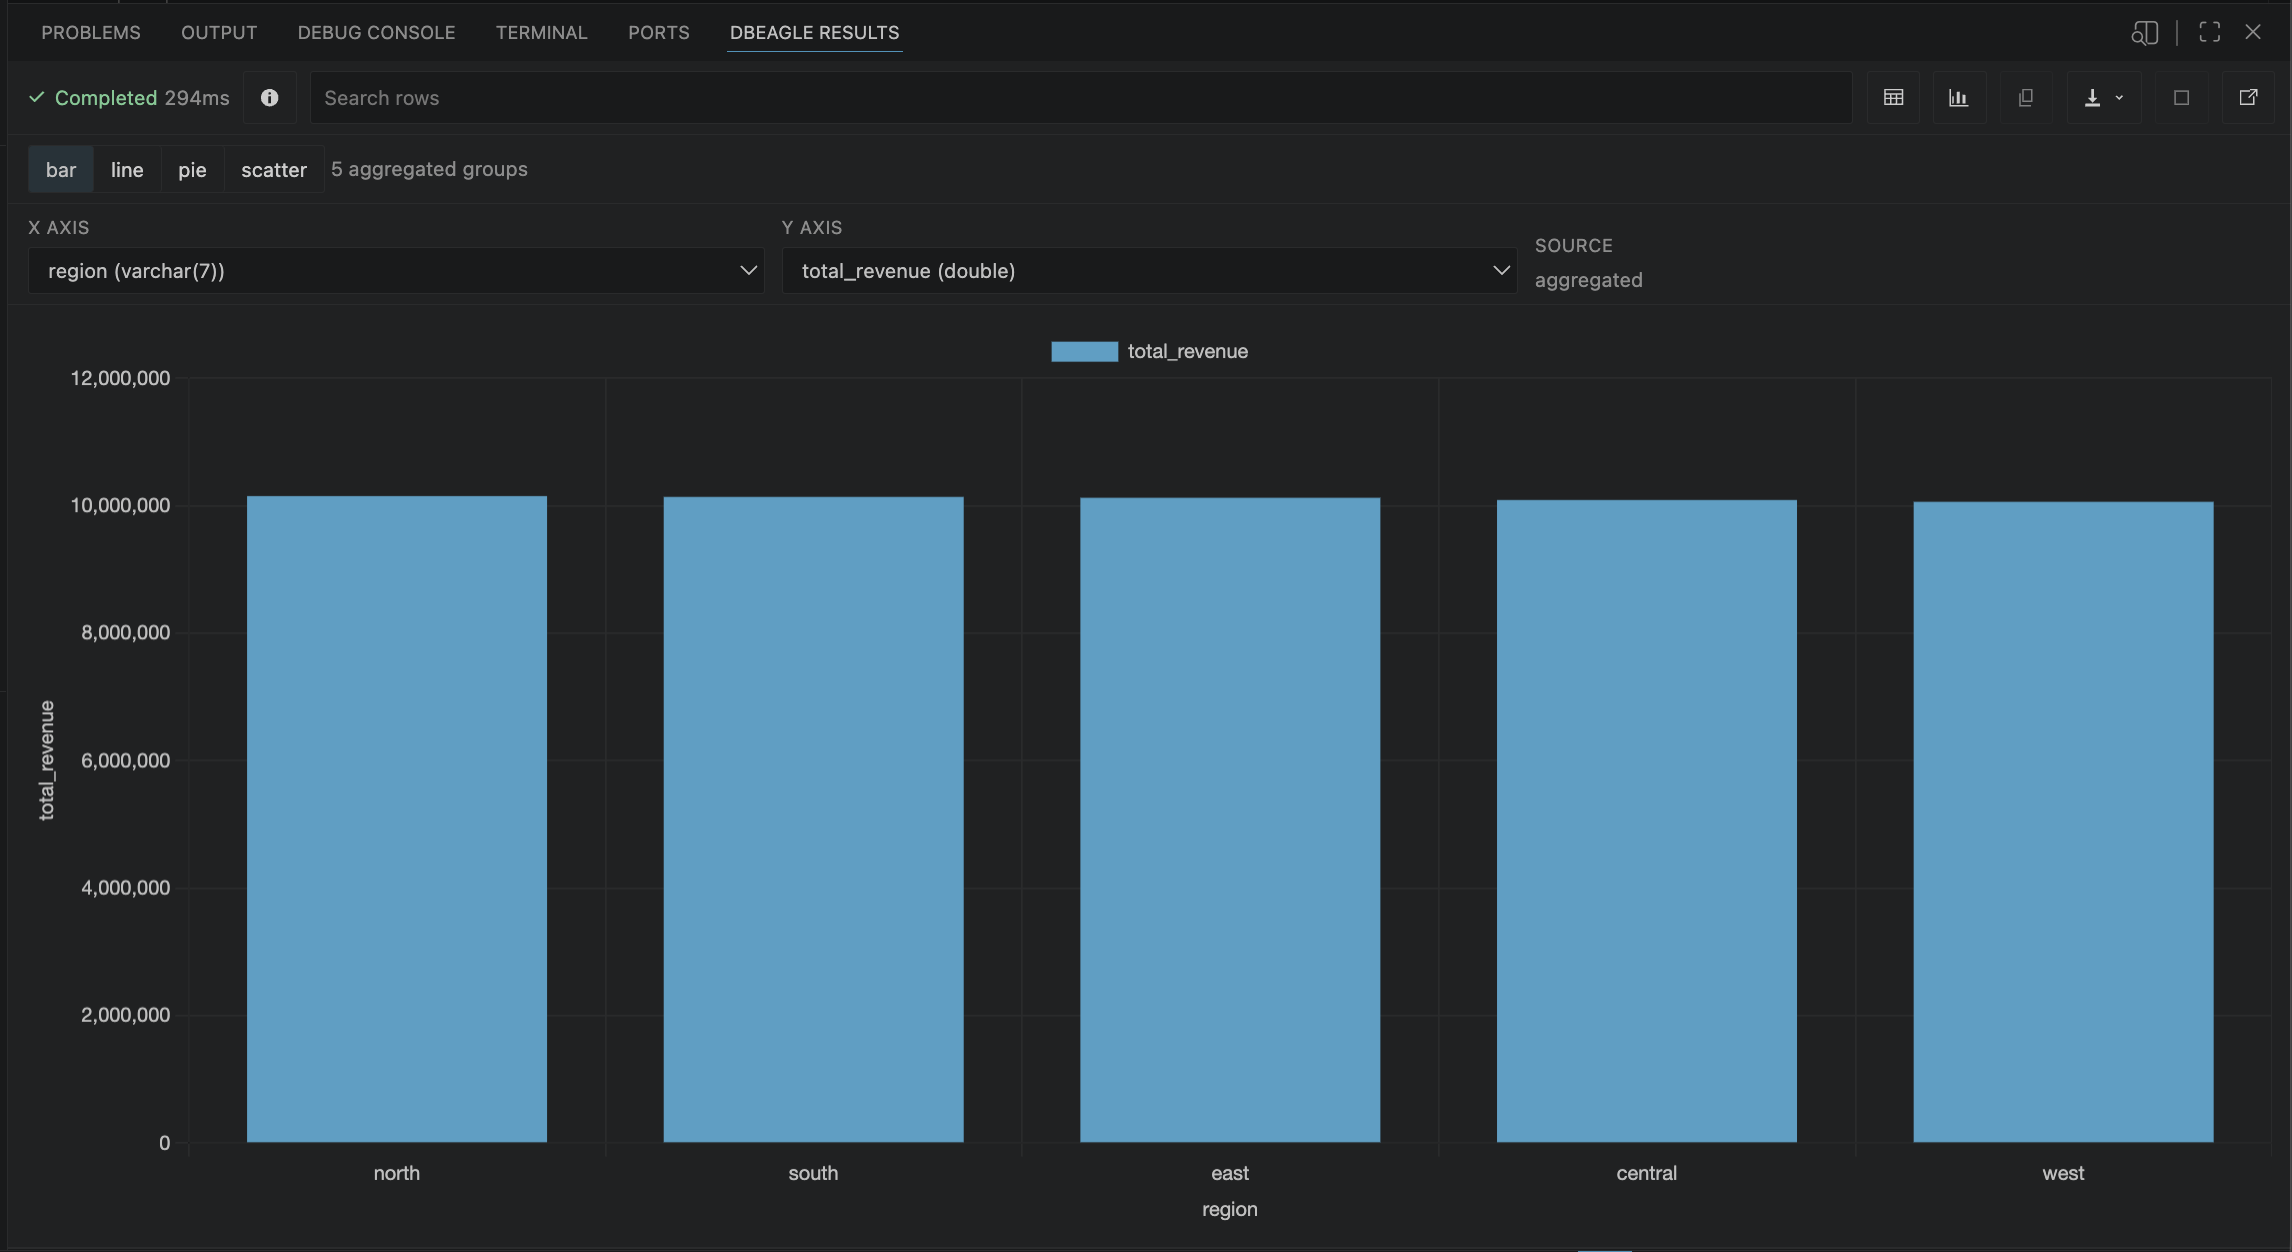The width and height of the screenshot is (2292, 1252).
Task: Open the Y Axis total_revenue dropdown
Action: [x=1149, y=270]
